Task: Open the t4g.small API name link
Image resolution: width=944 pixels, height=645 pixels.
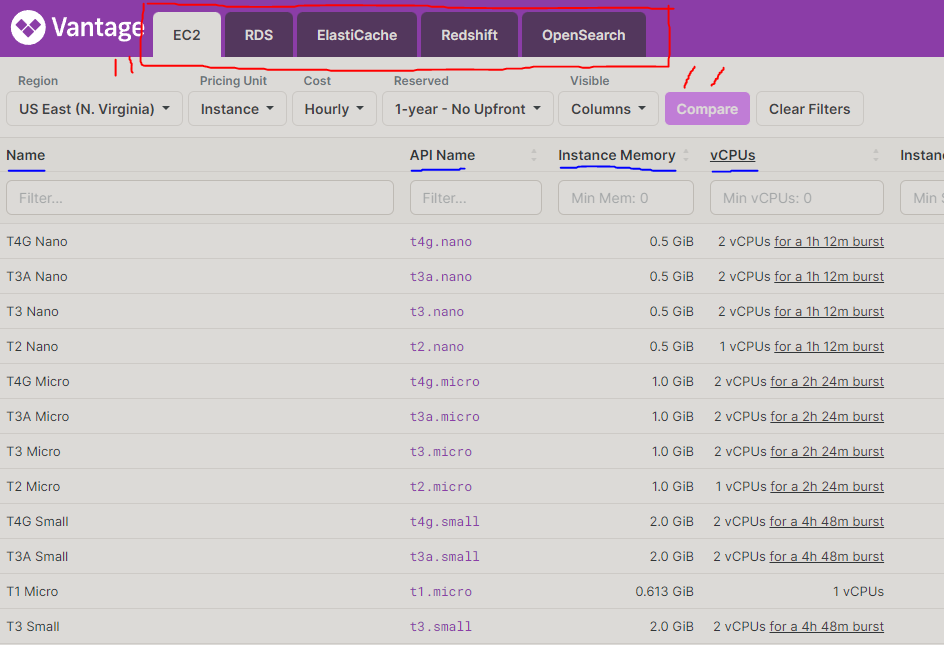Action: click(x=445, y=522)
